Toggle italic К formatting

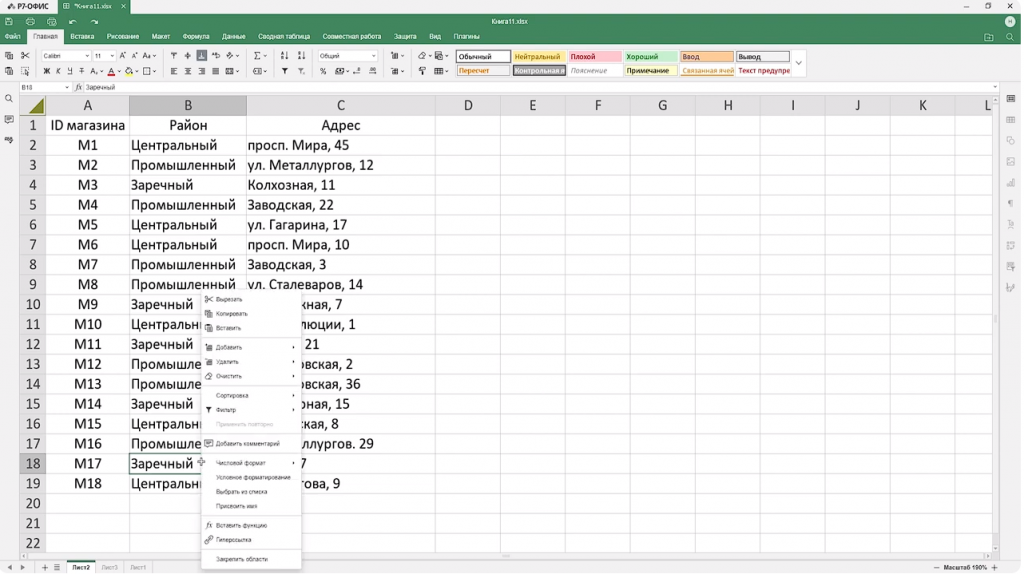coord(58,71)
